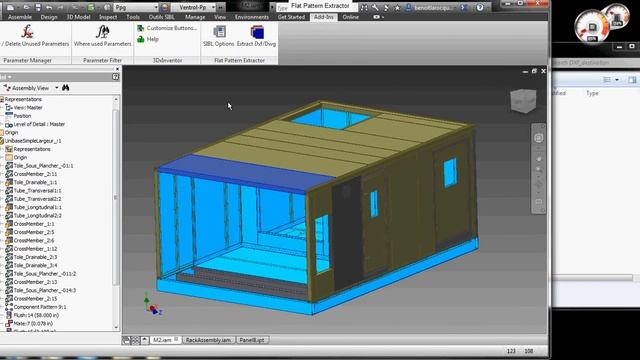
Task: Click the New file icon in quick access toolbar
Action: pyautogui.click(x=11, y=7)
